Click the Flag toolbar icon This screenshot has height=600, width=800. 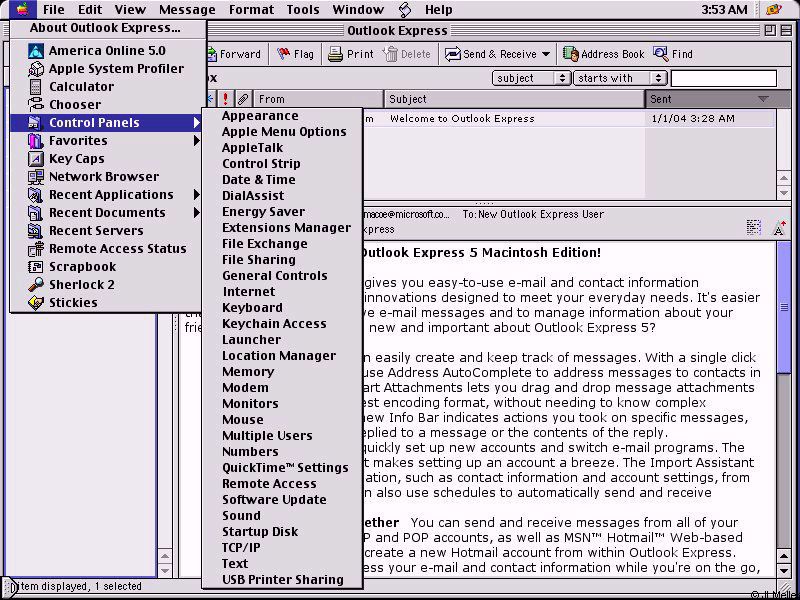(x=284, y=54)
